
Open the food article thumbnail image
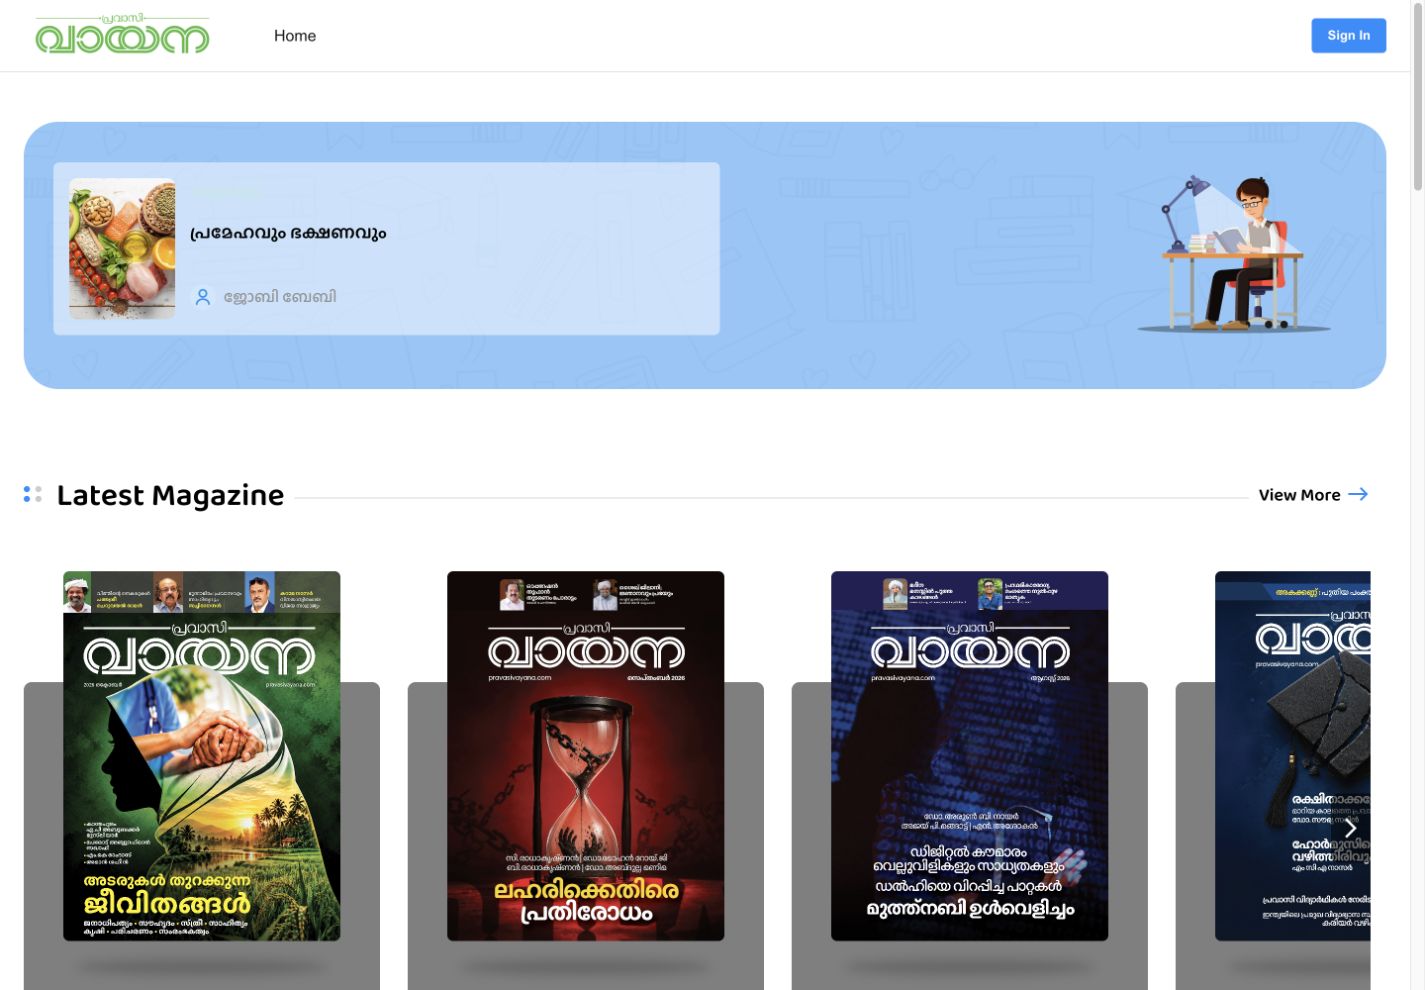tap(122, 249)
